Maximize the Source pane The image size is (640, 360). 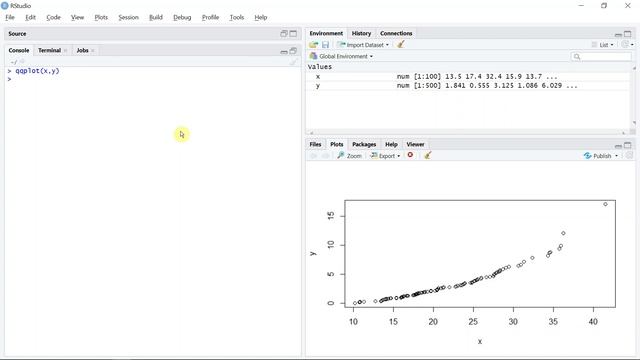[x=293, y=33]
